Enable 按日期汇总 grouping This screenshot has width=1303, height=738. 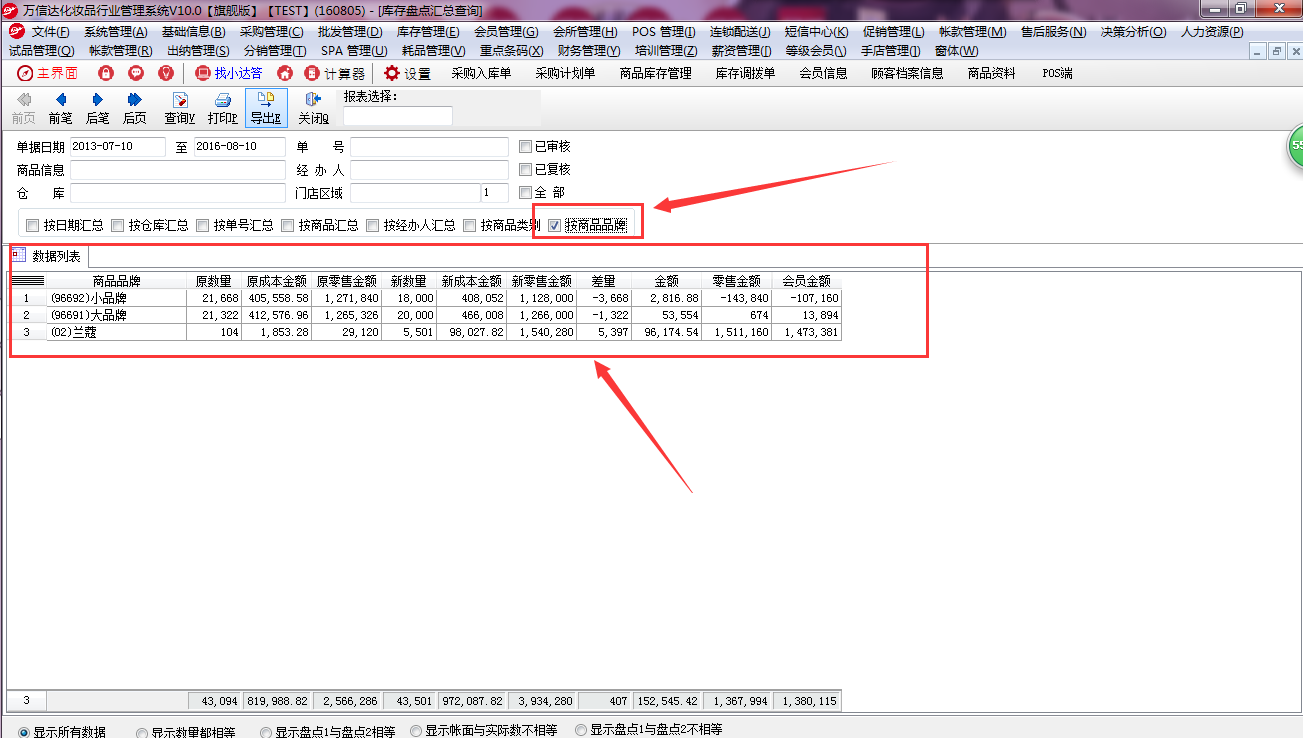point(33,225)
